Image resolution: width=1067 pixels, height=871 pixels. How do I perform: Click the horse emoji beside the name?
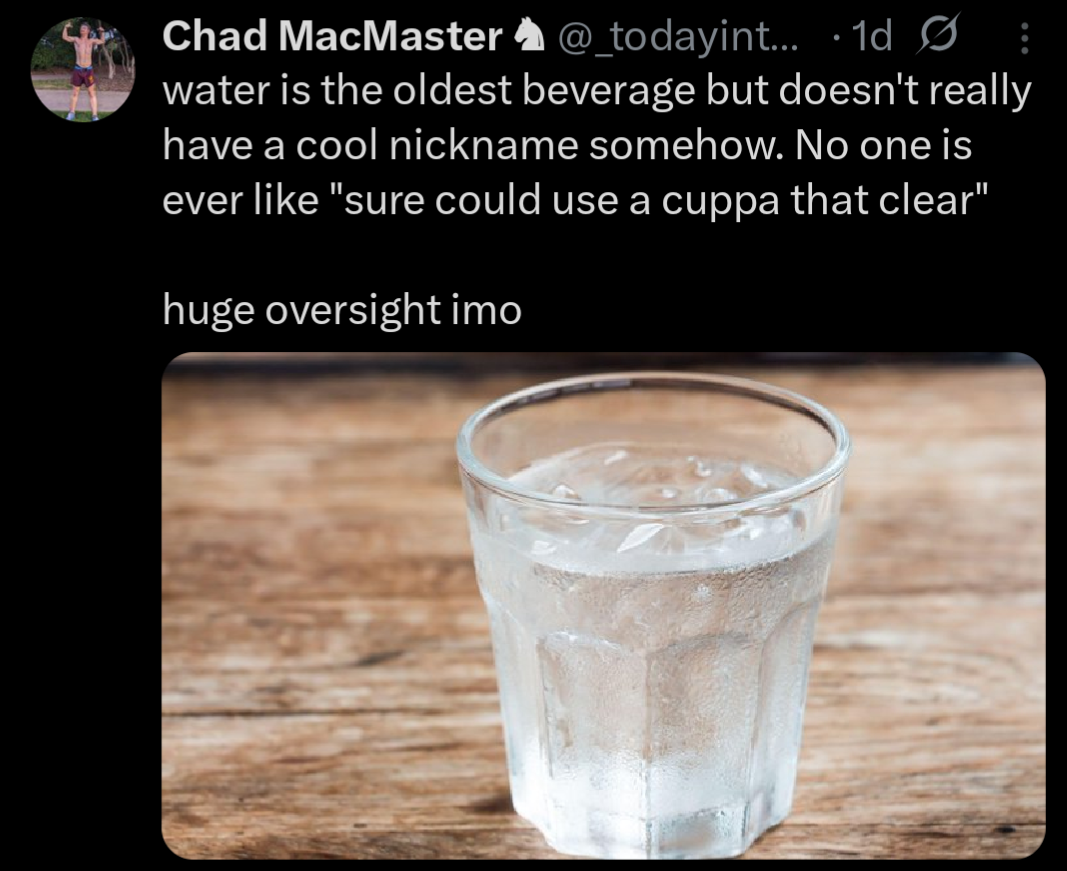(x=523, y=38)
